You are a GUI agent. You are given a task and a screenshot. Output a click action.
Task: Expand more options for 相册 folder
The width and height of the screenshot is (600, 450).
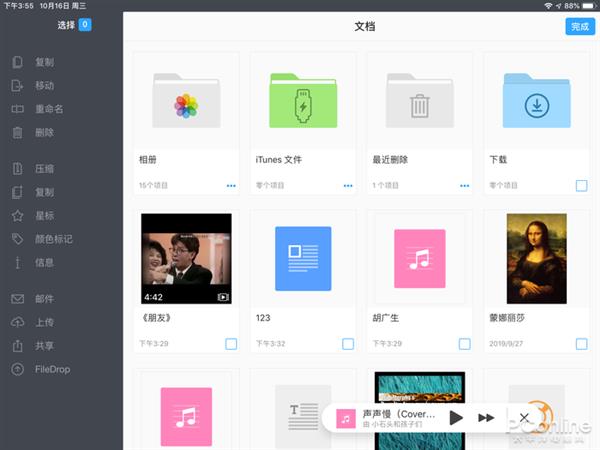click(231, 185)
